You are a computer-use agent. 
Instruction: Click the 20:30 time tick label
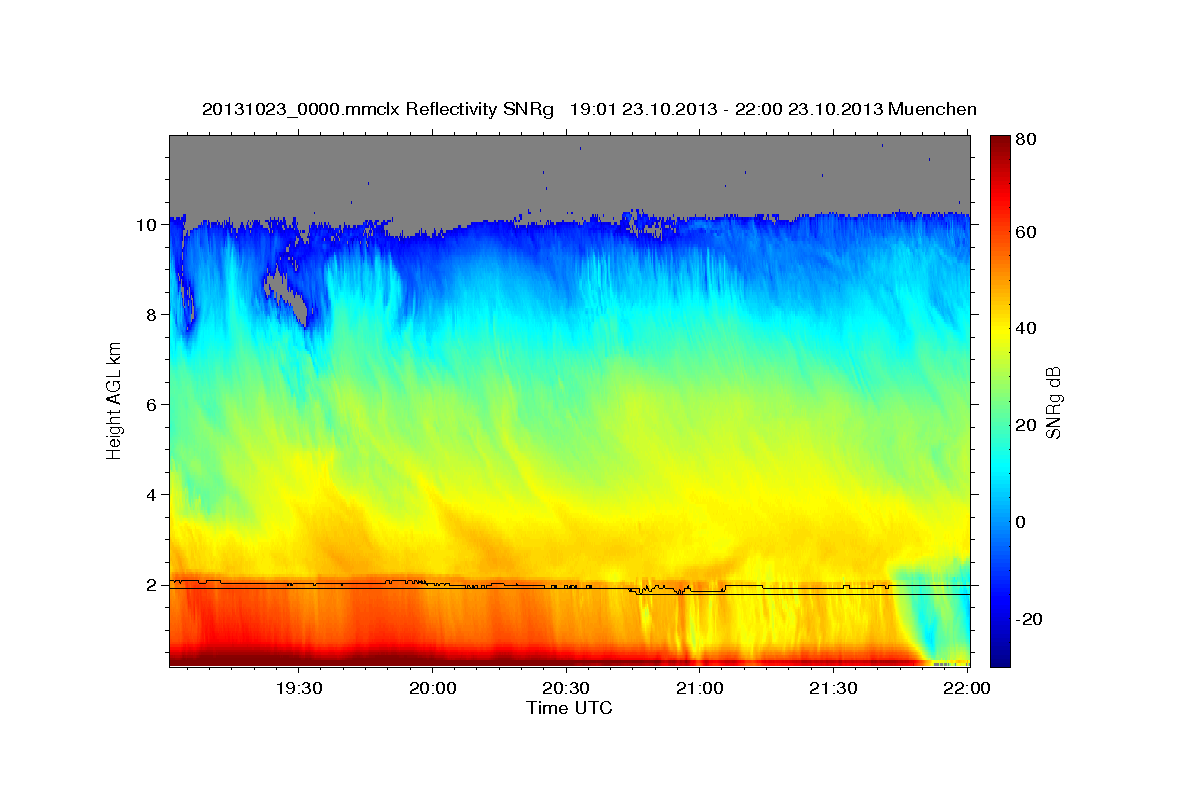click(x=566, y=688)
